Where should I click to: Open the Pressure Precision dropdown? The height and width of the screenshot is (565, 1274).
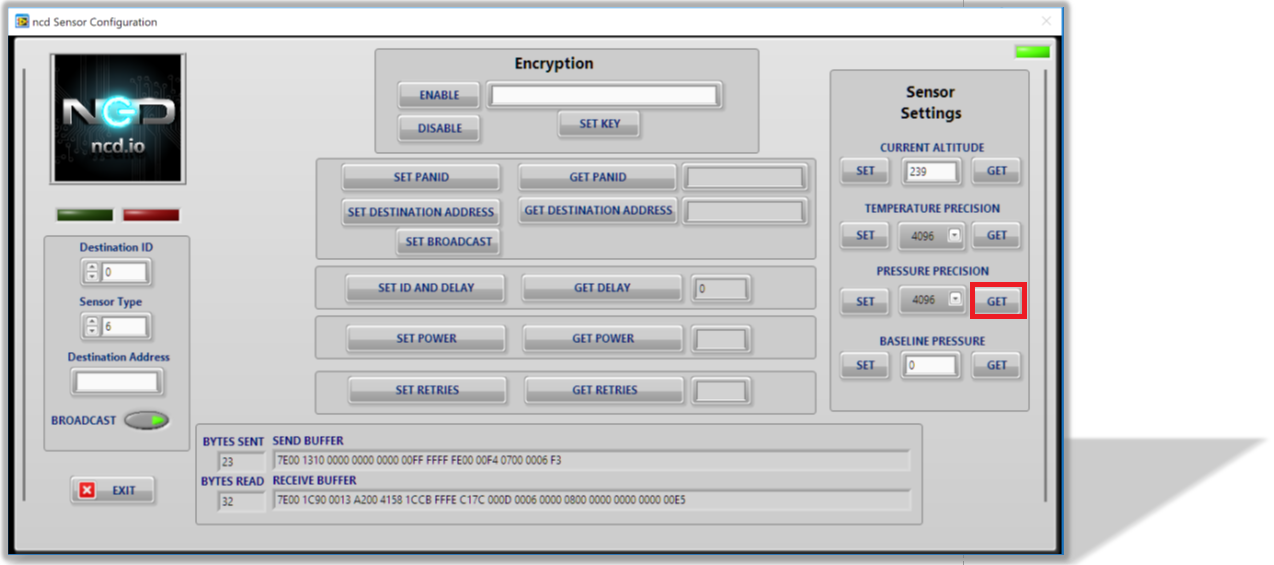[x=954, y=299]
